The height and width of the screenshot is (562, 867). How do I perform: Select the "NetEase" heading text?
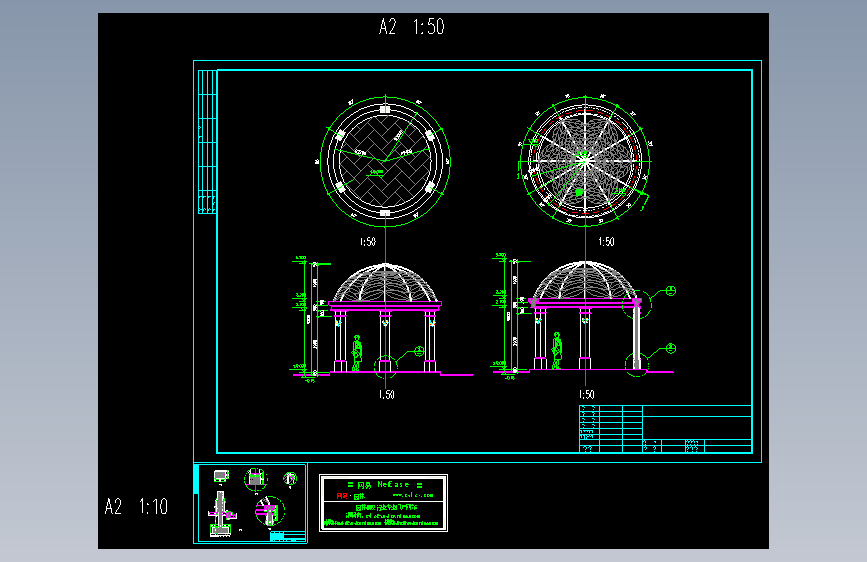pos(393,485)
